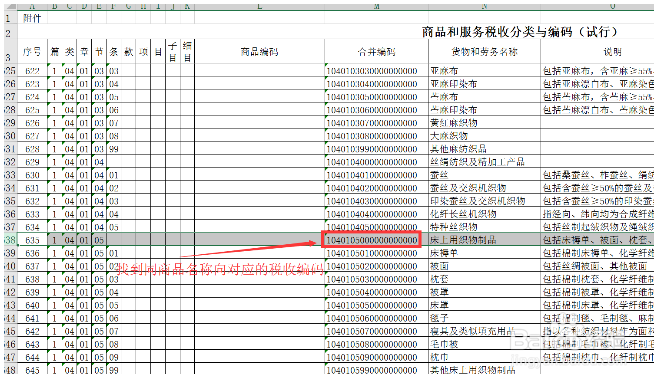
Task: Select cell A1 containing 附件
Action: pos(32,18)
